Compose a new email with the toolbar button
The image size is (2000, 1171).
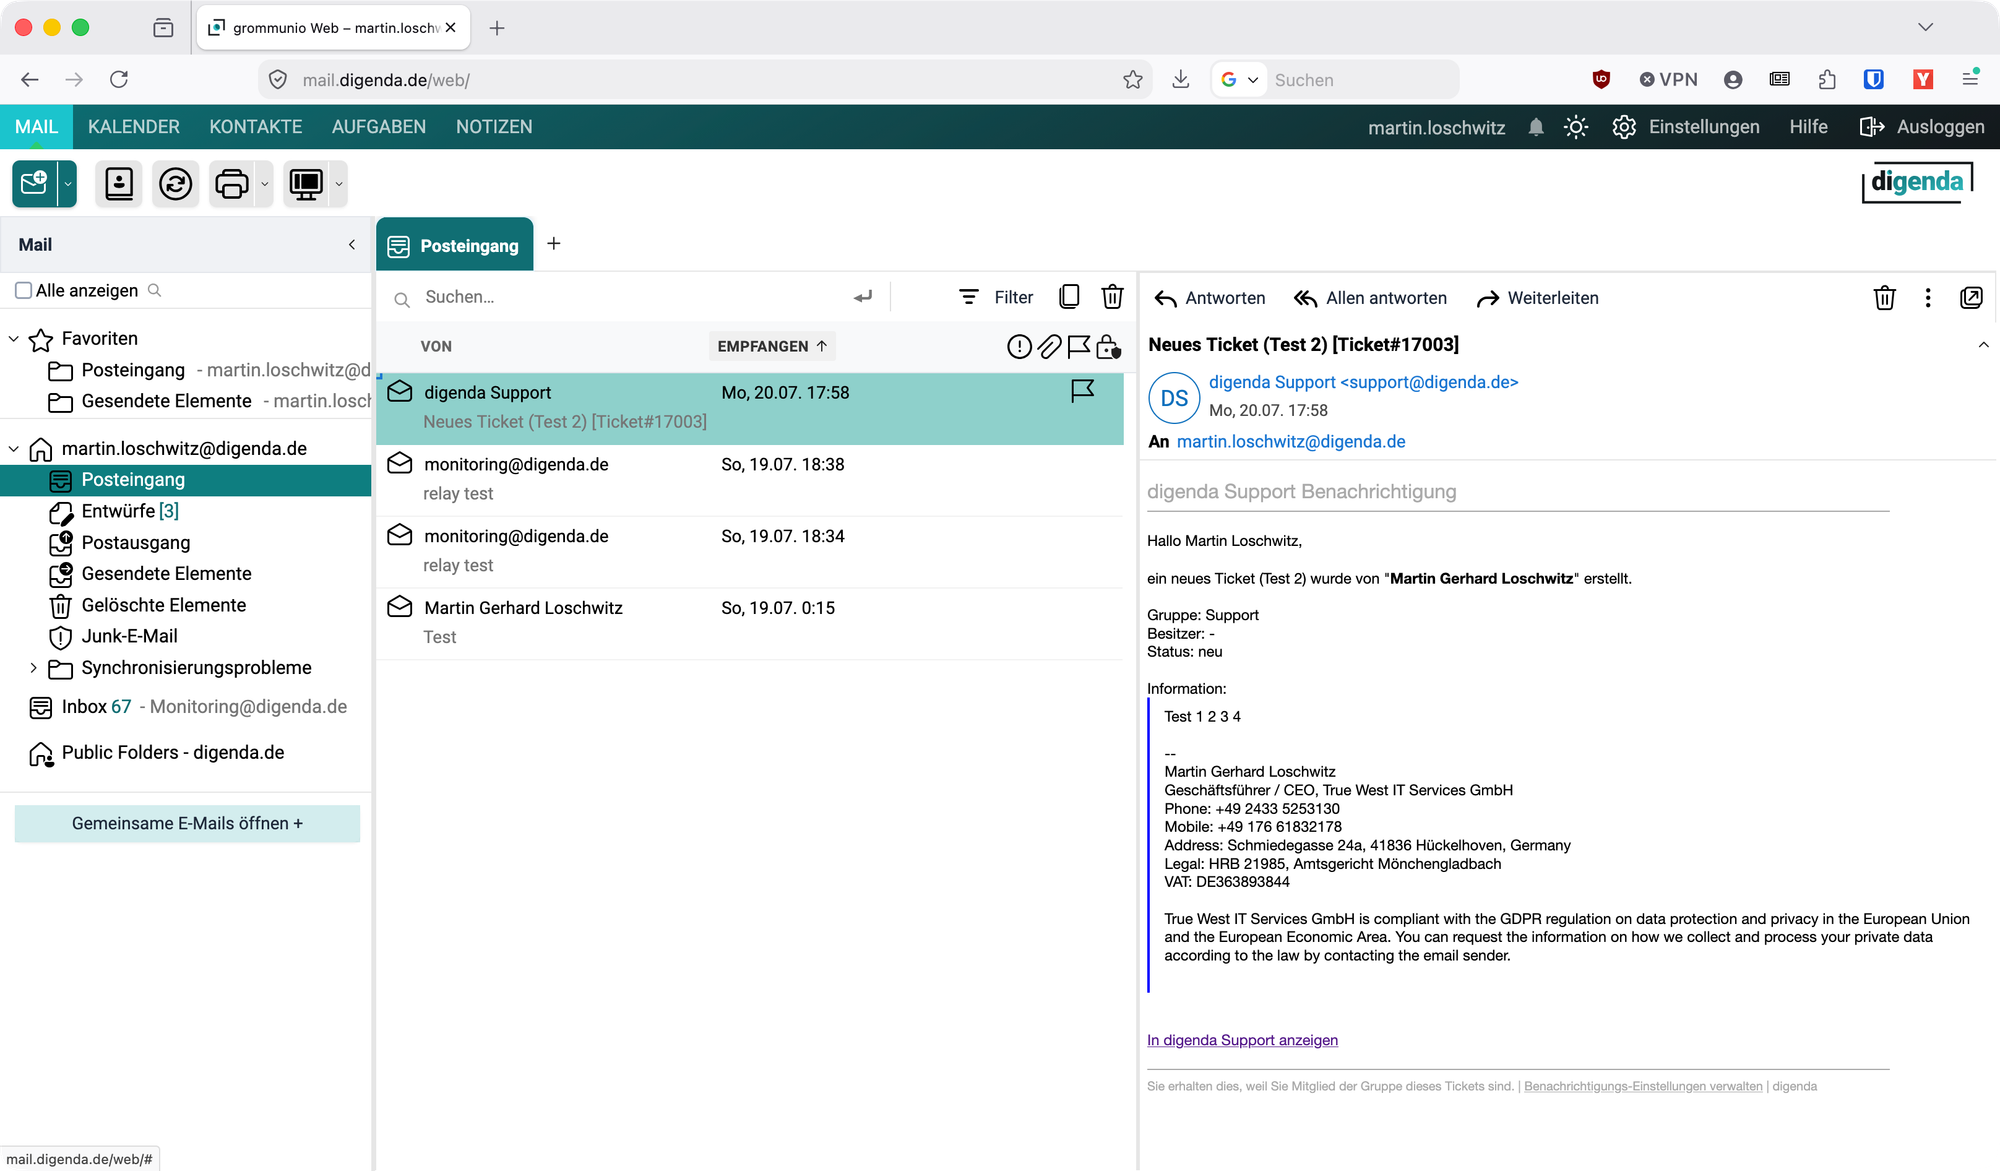34,184
